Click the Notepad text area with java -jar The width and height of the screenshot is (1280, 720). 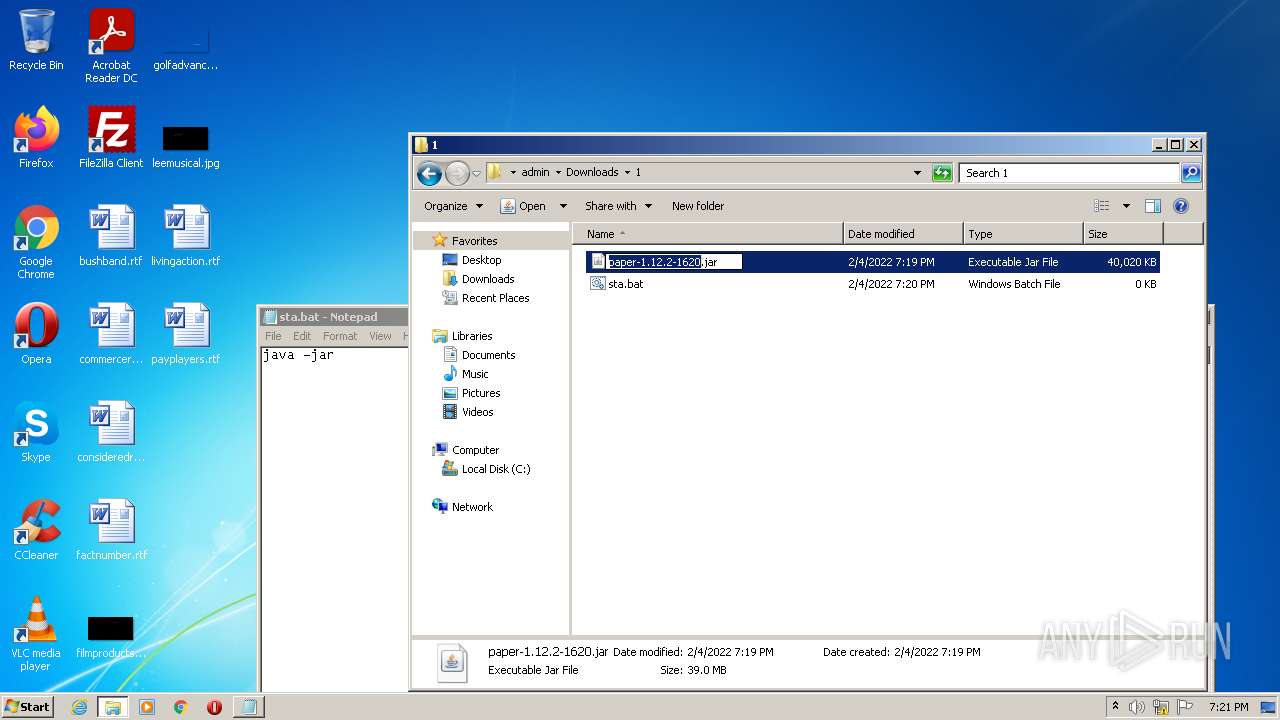point(334,520)
